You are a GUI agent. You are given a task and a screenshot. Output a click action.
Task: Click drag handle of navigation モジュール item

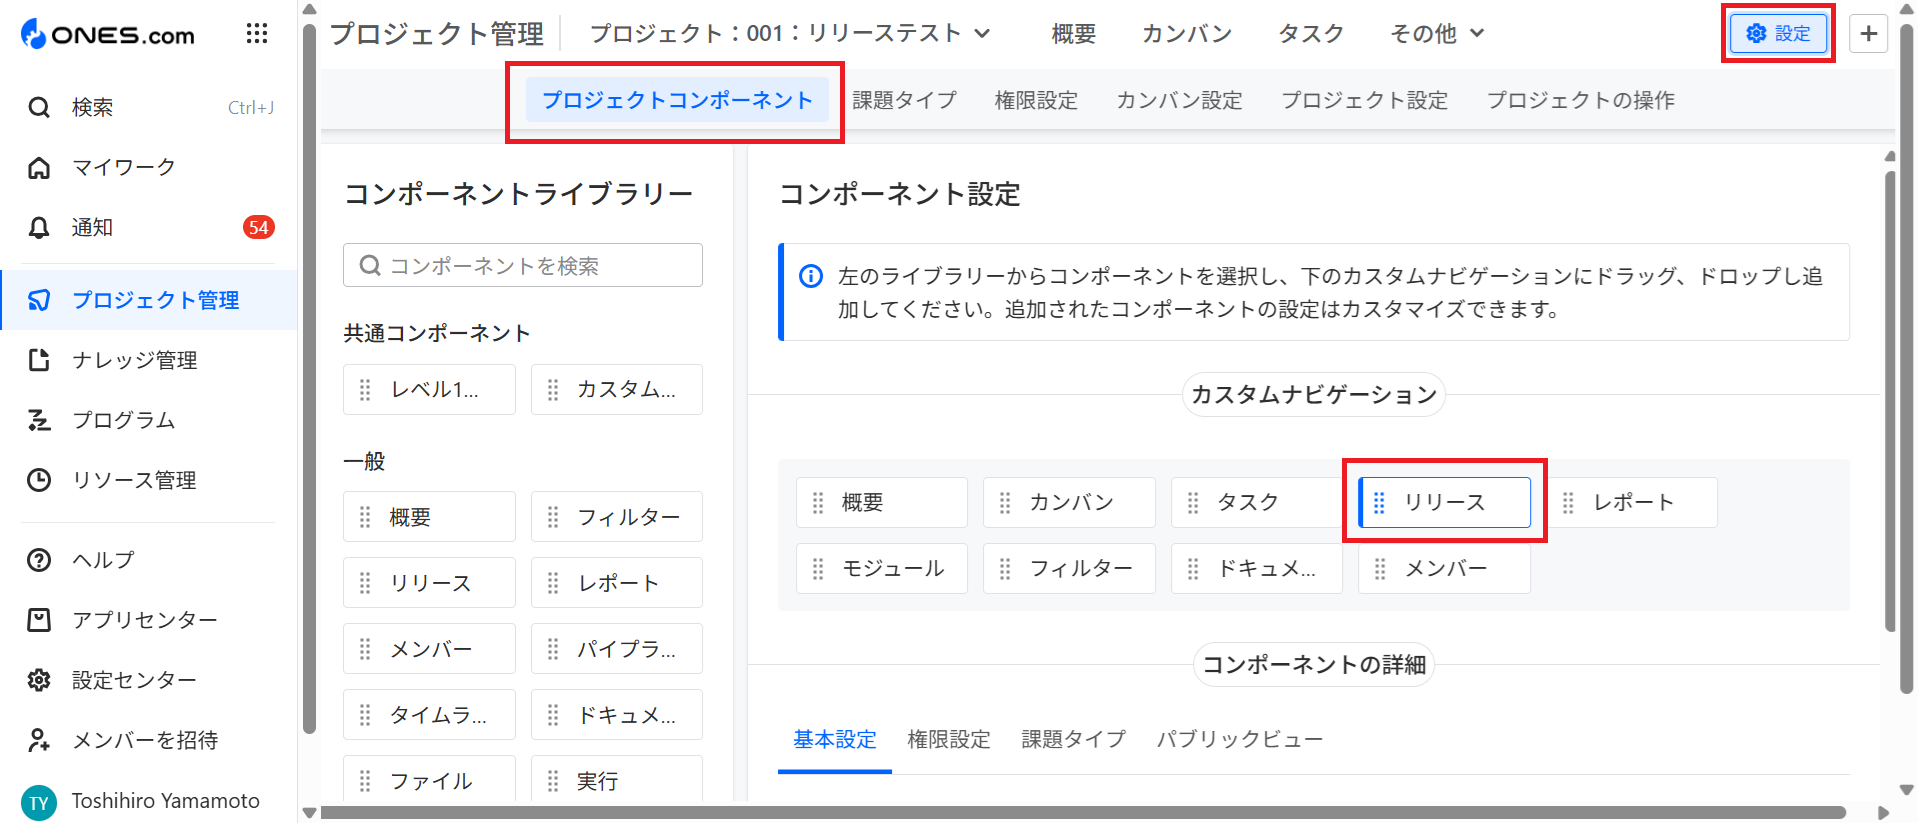pyautogui.click(x=818, y=569)
